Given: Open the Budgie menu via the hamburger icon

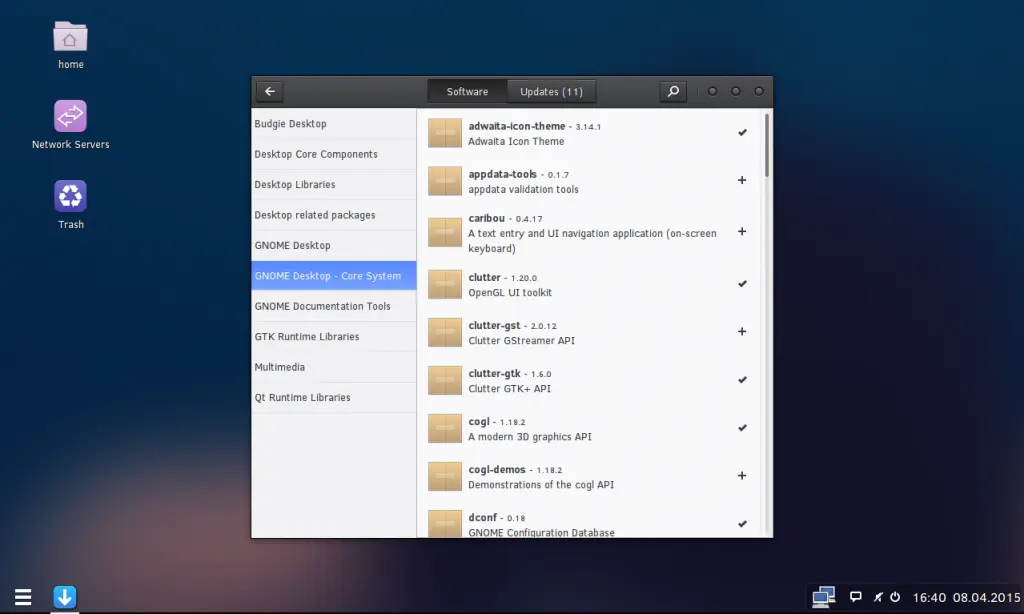Looking at the screenshot, I should click(23, 597).
